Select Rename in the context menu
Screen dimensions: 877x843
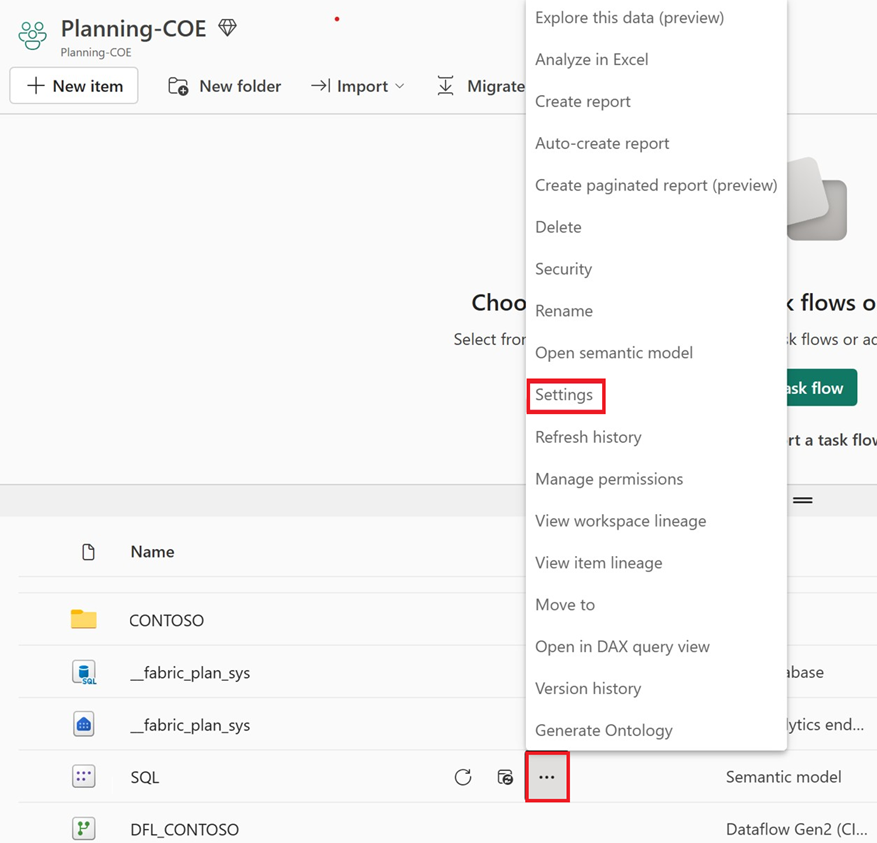pos(564,311)
